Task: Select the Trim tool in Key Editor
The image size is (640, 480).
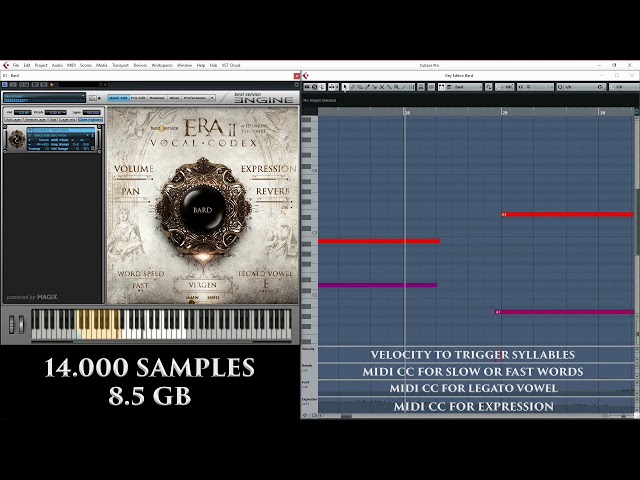Action: point(367,87)
